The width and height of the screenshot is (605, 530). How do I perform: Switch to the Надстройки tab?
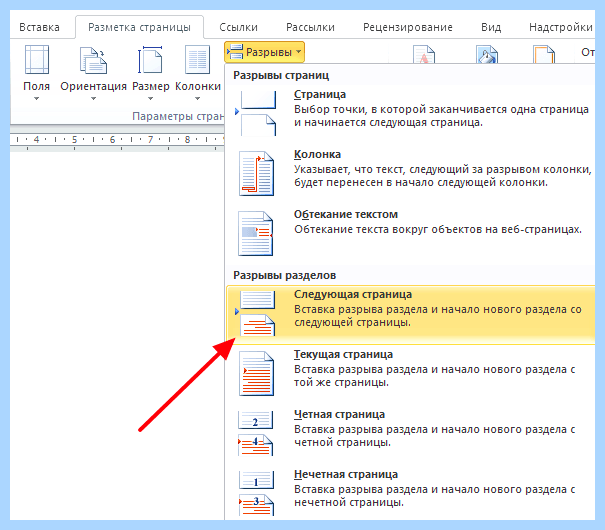point(561,27)
